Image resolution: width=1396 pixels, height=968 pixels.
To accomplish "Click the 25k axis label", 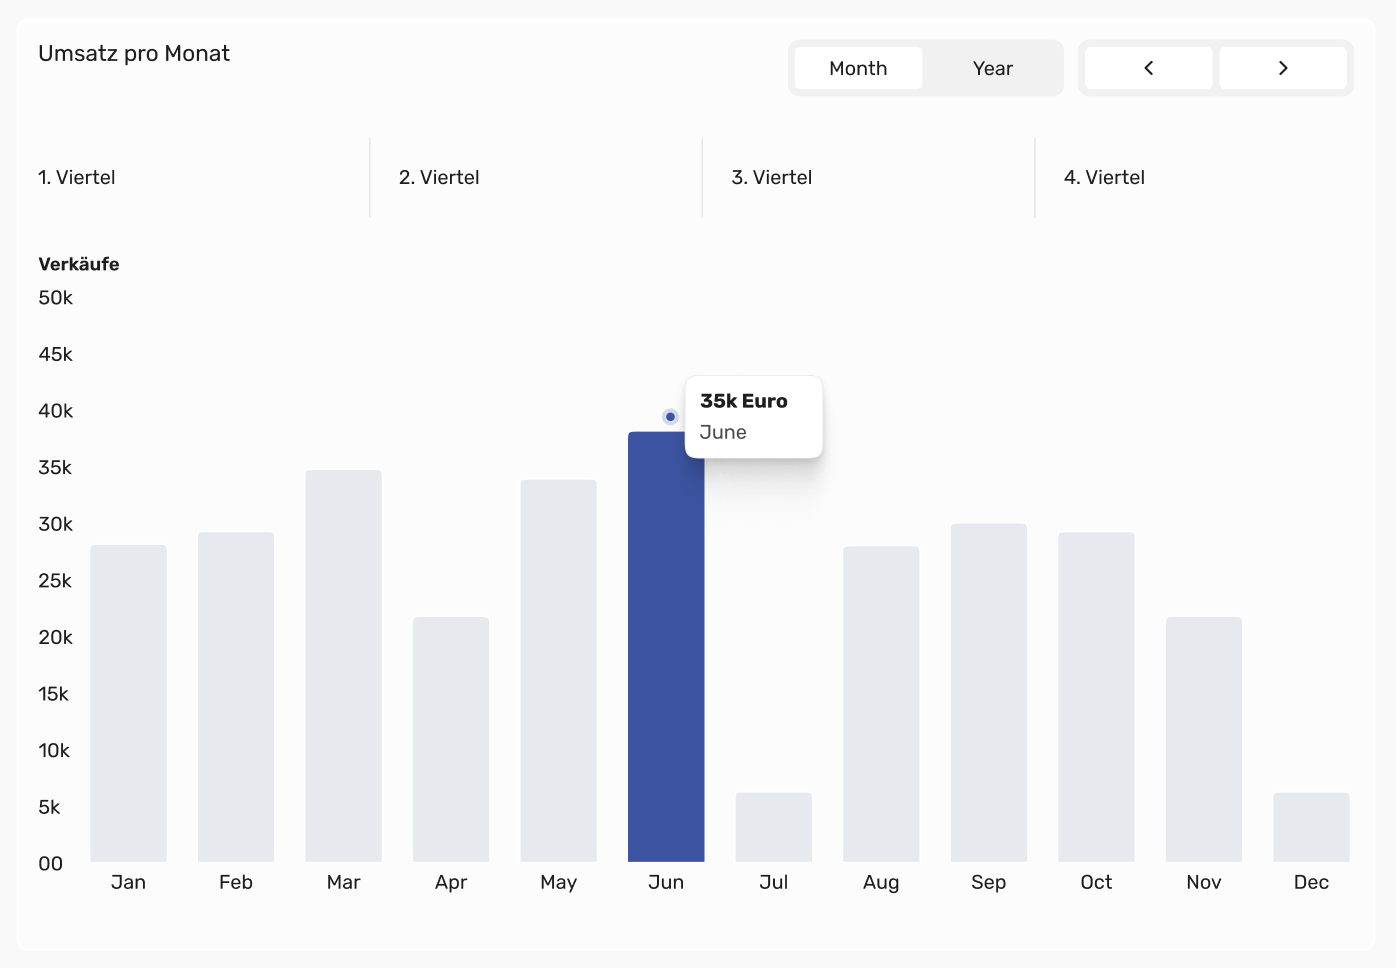I will click(55, 581).
